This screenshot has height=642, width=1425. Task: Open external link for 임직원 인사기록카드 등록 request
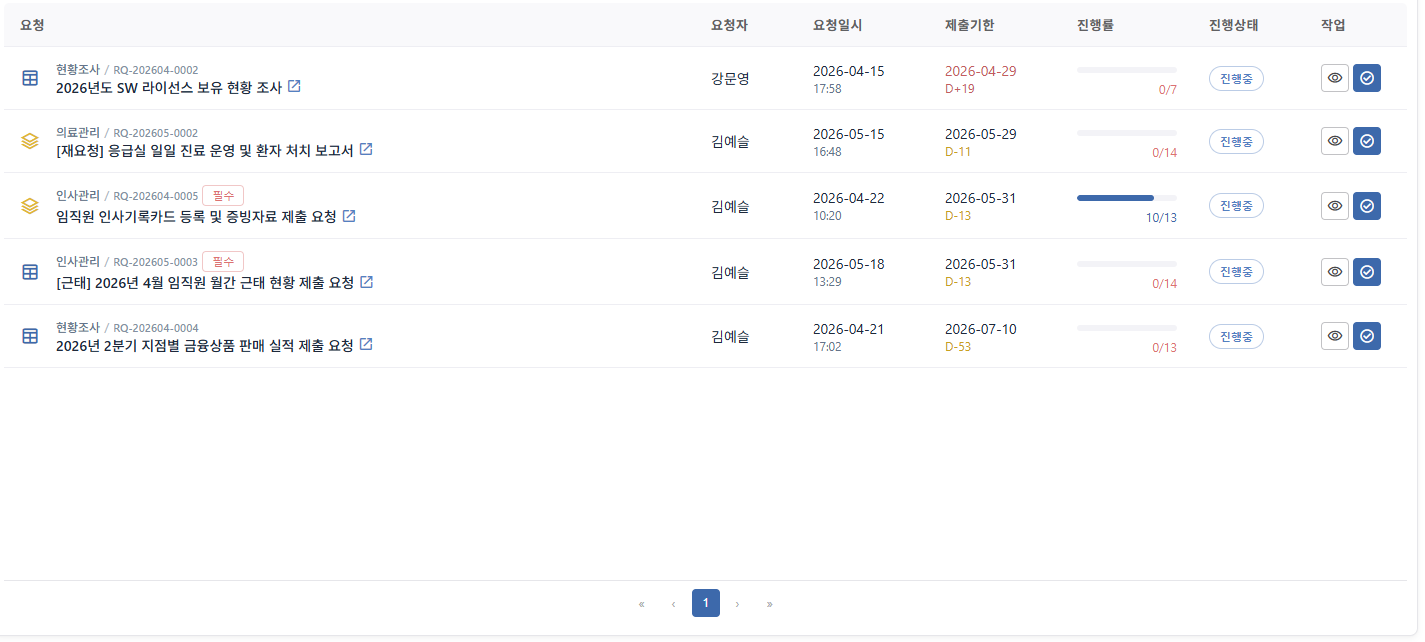[349, 216]
